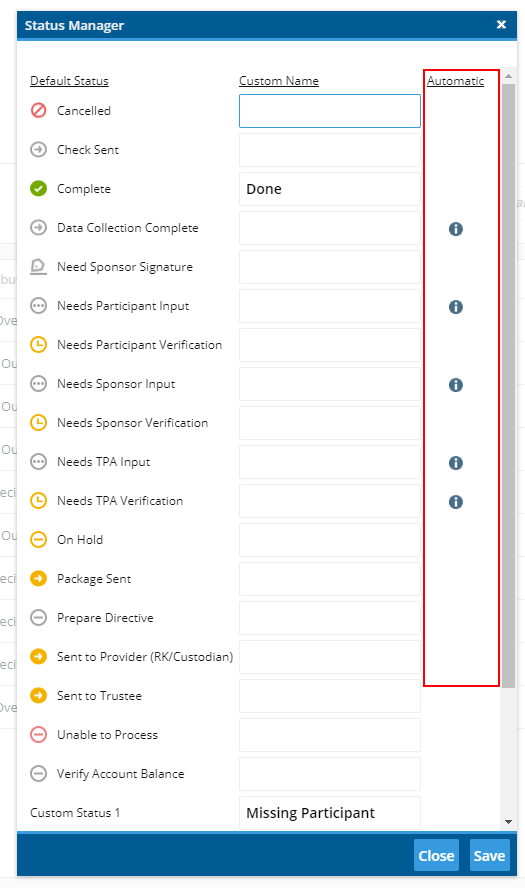
Task: Open the info icon for Needs Sponsor Input
Action: click(455, 385)
